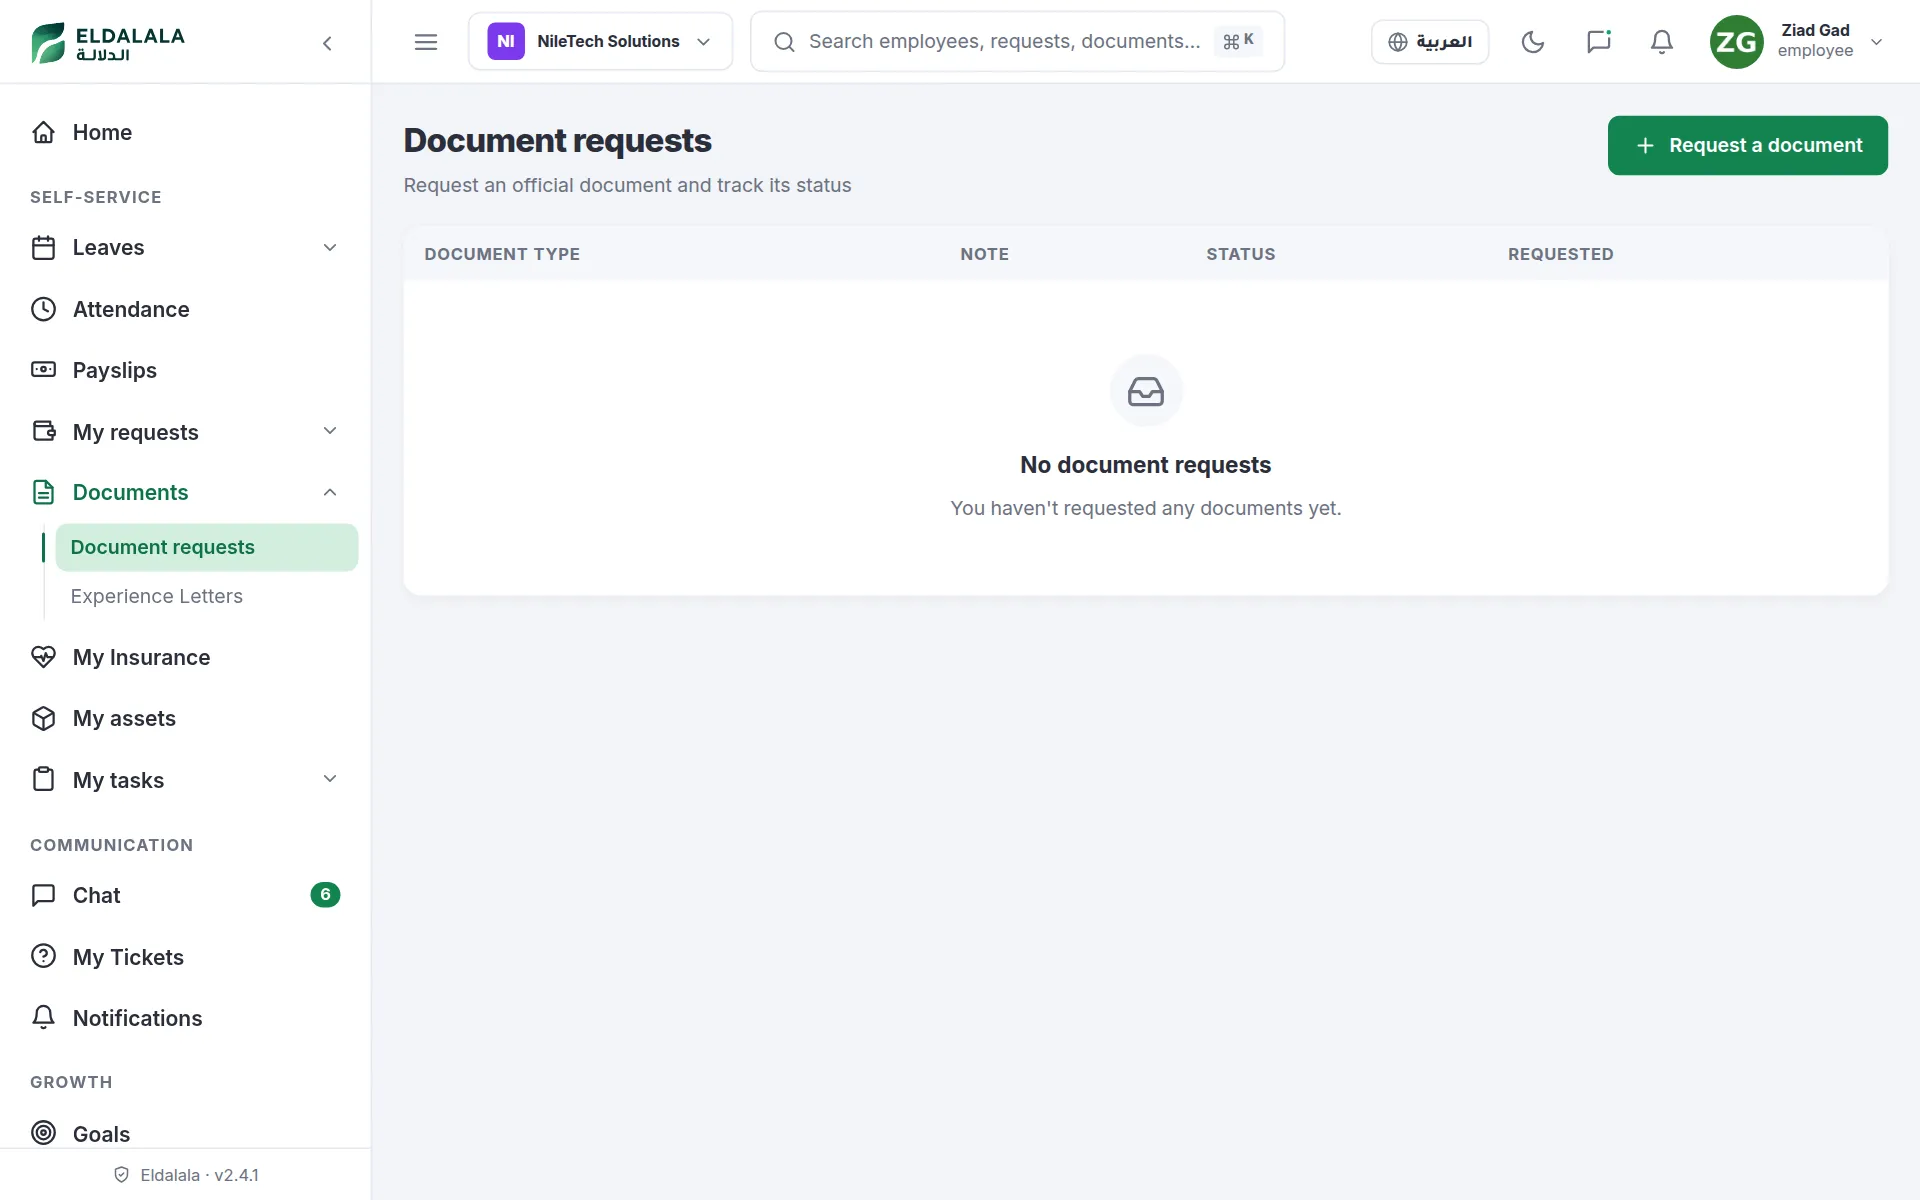
Task: Collapse the Documents submenu chevron
Action: (x=330, y=492)
